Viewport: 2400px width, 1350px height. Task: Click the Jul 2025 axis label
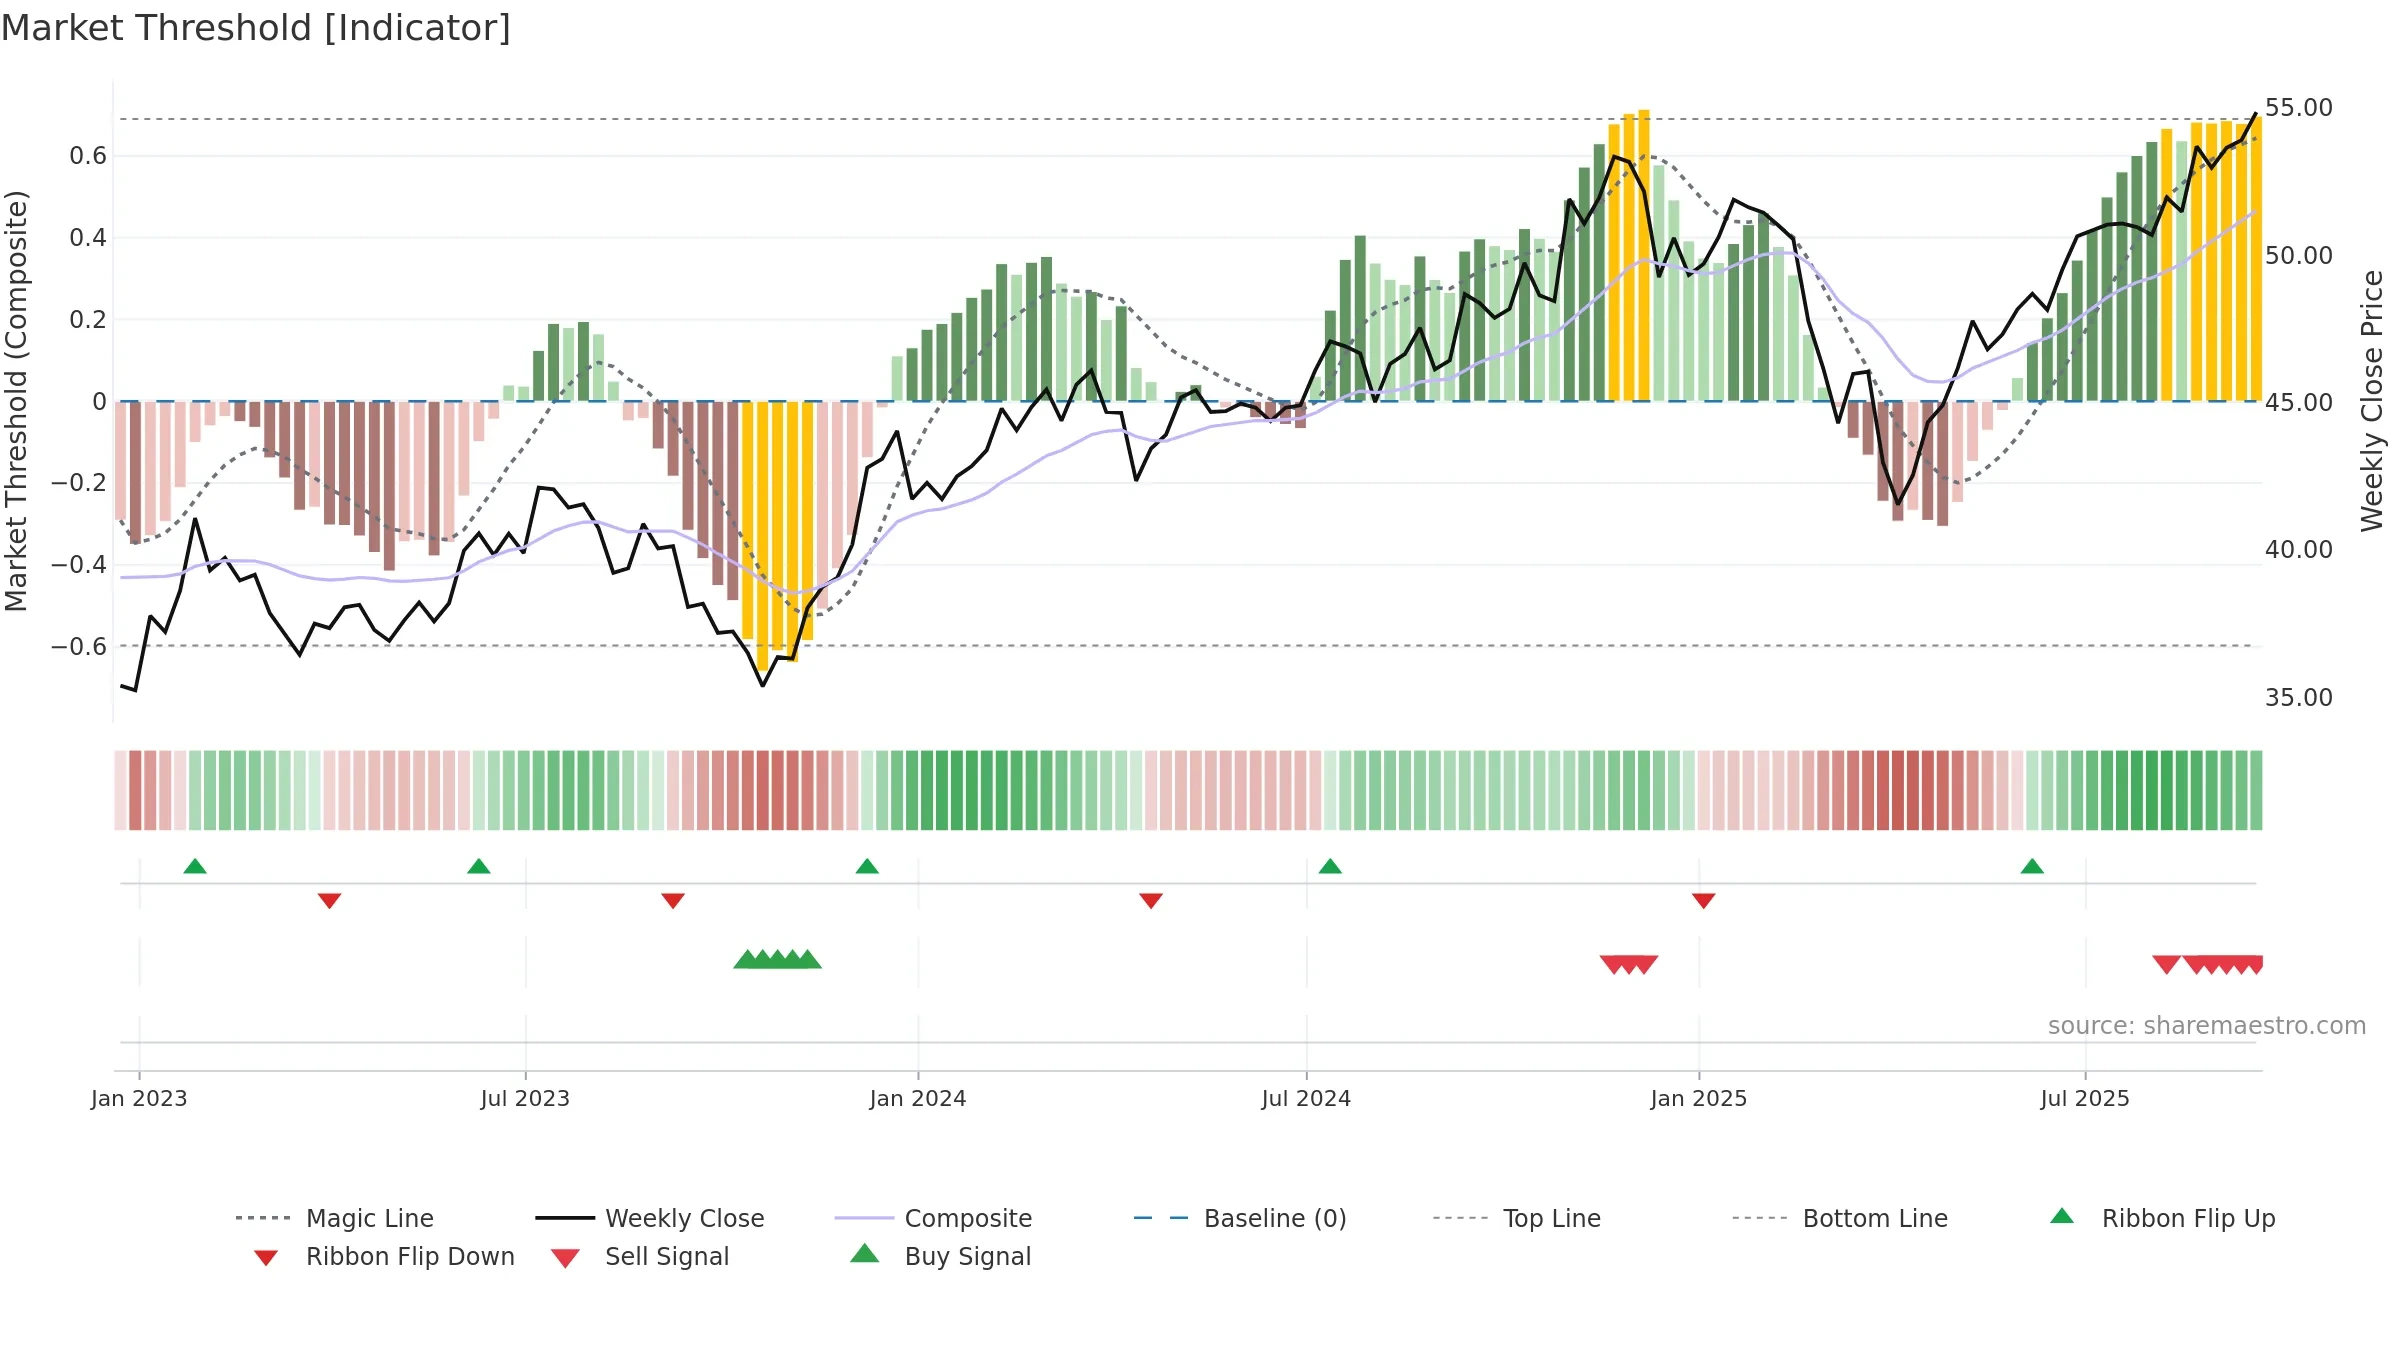point(2085,1099)
